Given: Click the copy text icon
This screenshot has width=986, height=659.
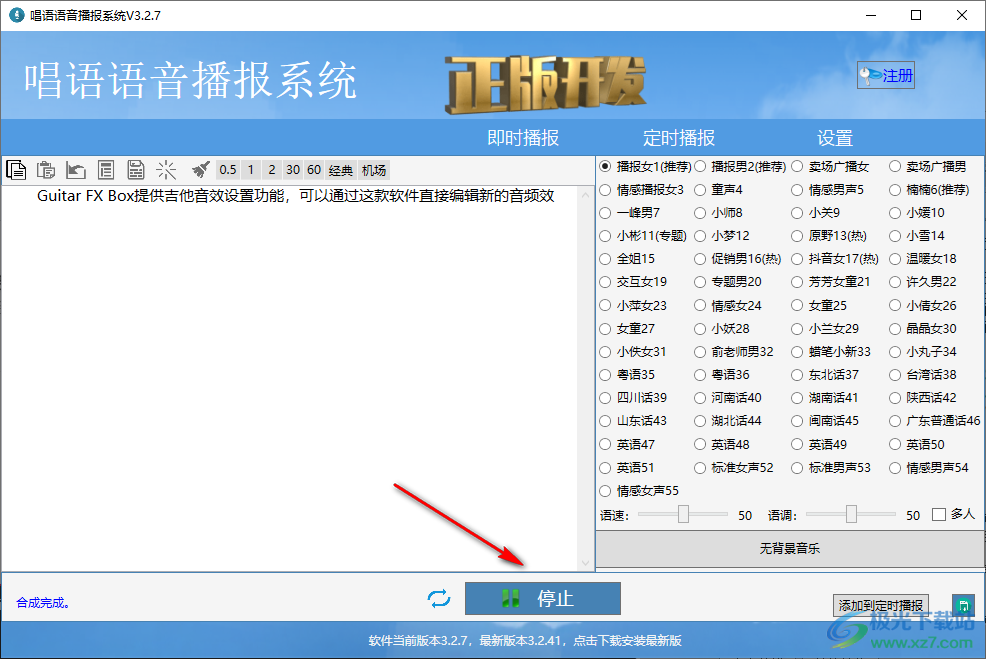Looking at the screenshot, I should (16, 169).
